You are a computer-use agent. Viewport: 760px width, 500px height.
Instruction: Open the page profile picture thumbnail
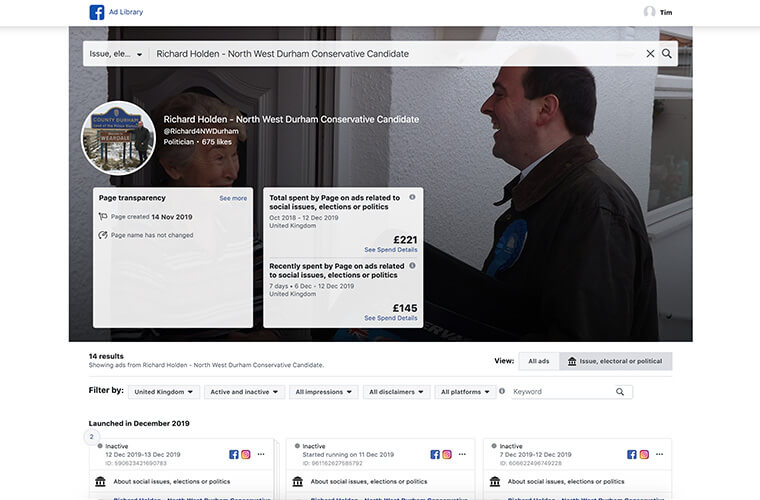pos(118,138)
